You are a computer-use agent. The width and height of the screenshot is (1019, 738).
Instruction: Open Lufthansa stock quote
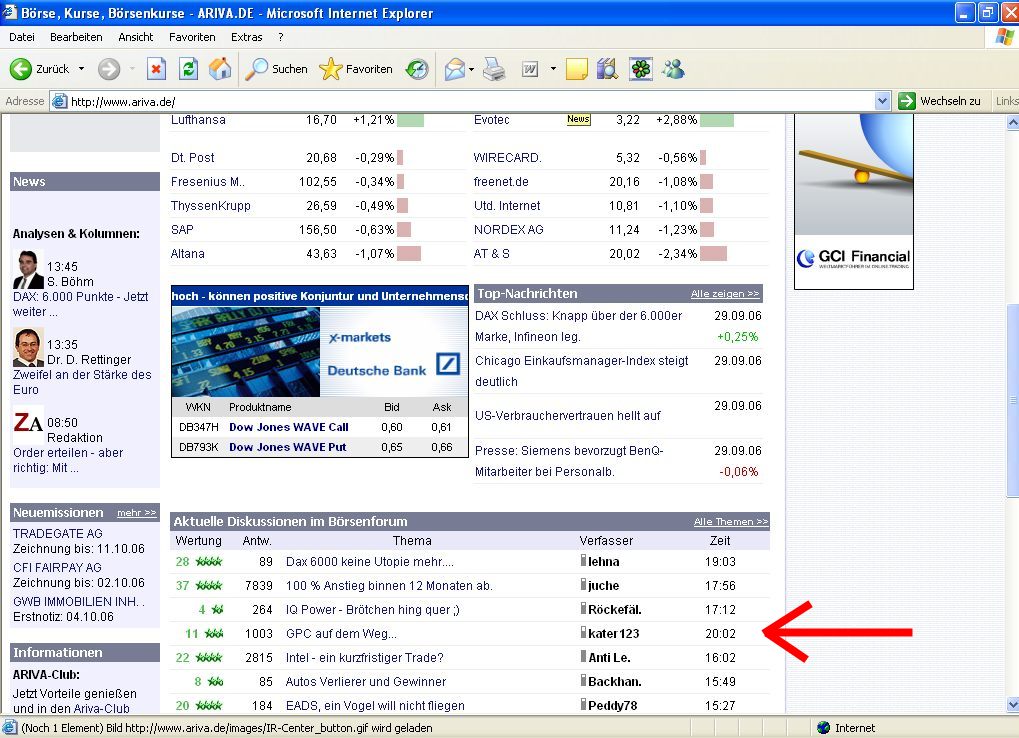(198, 120)
